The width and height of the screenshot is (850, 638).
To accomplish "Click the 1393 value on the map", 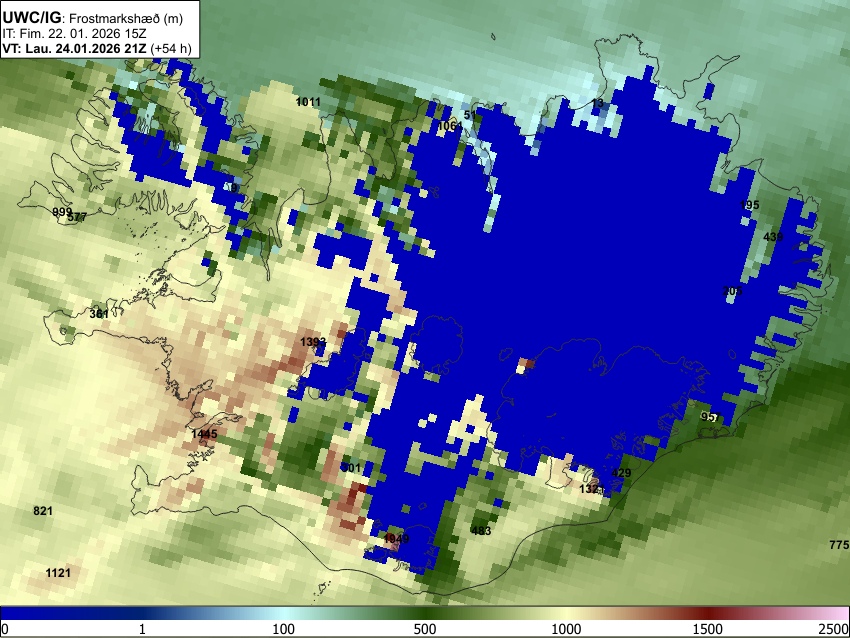I will [313, 342].
